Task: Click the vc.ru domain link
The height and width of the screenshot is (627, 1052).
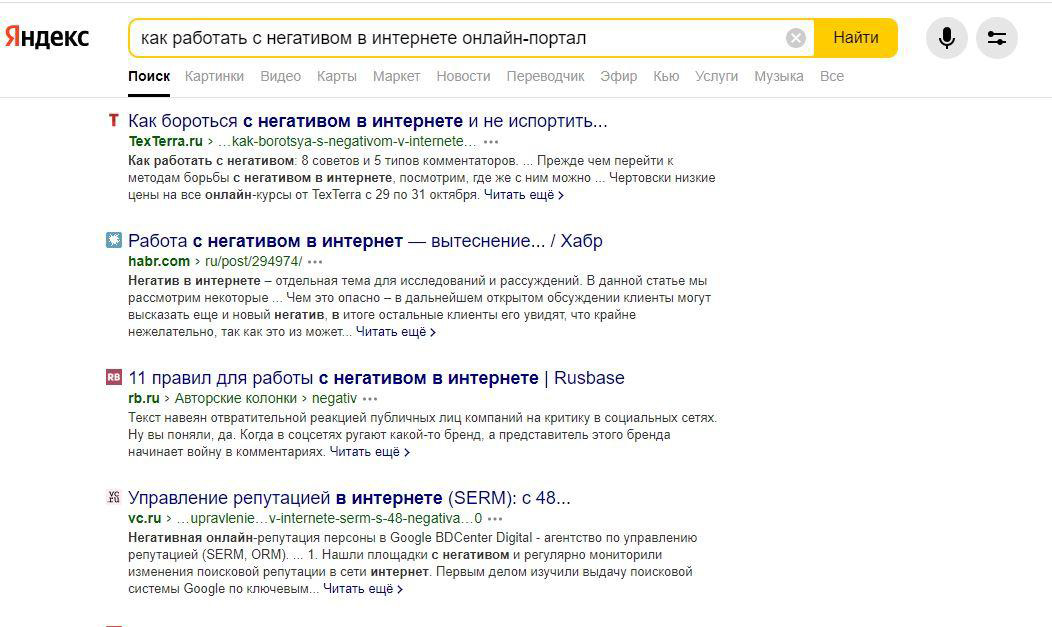Action: coord(145,518)
